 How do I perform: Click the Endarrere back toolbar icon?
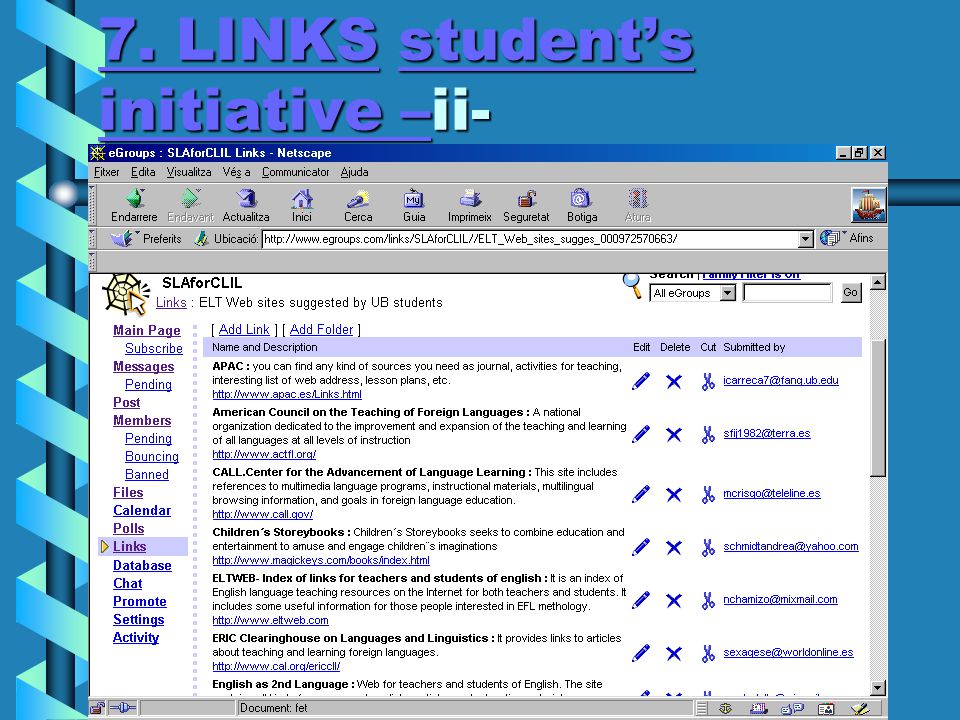(x=134, y=198)
